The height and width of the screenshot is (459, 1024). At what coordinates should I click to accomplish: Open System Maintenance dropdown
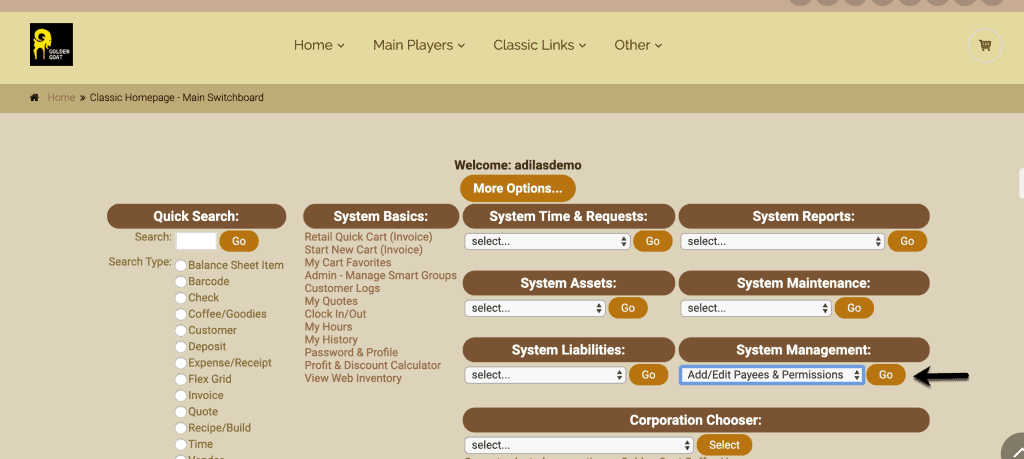[756, 308]
